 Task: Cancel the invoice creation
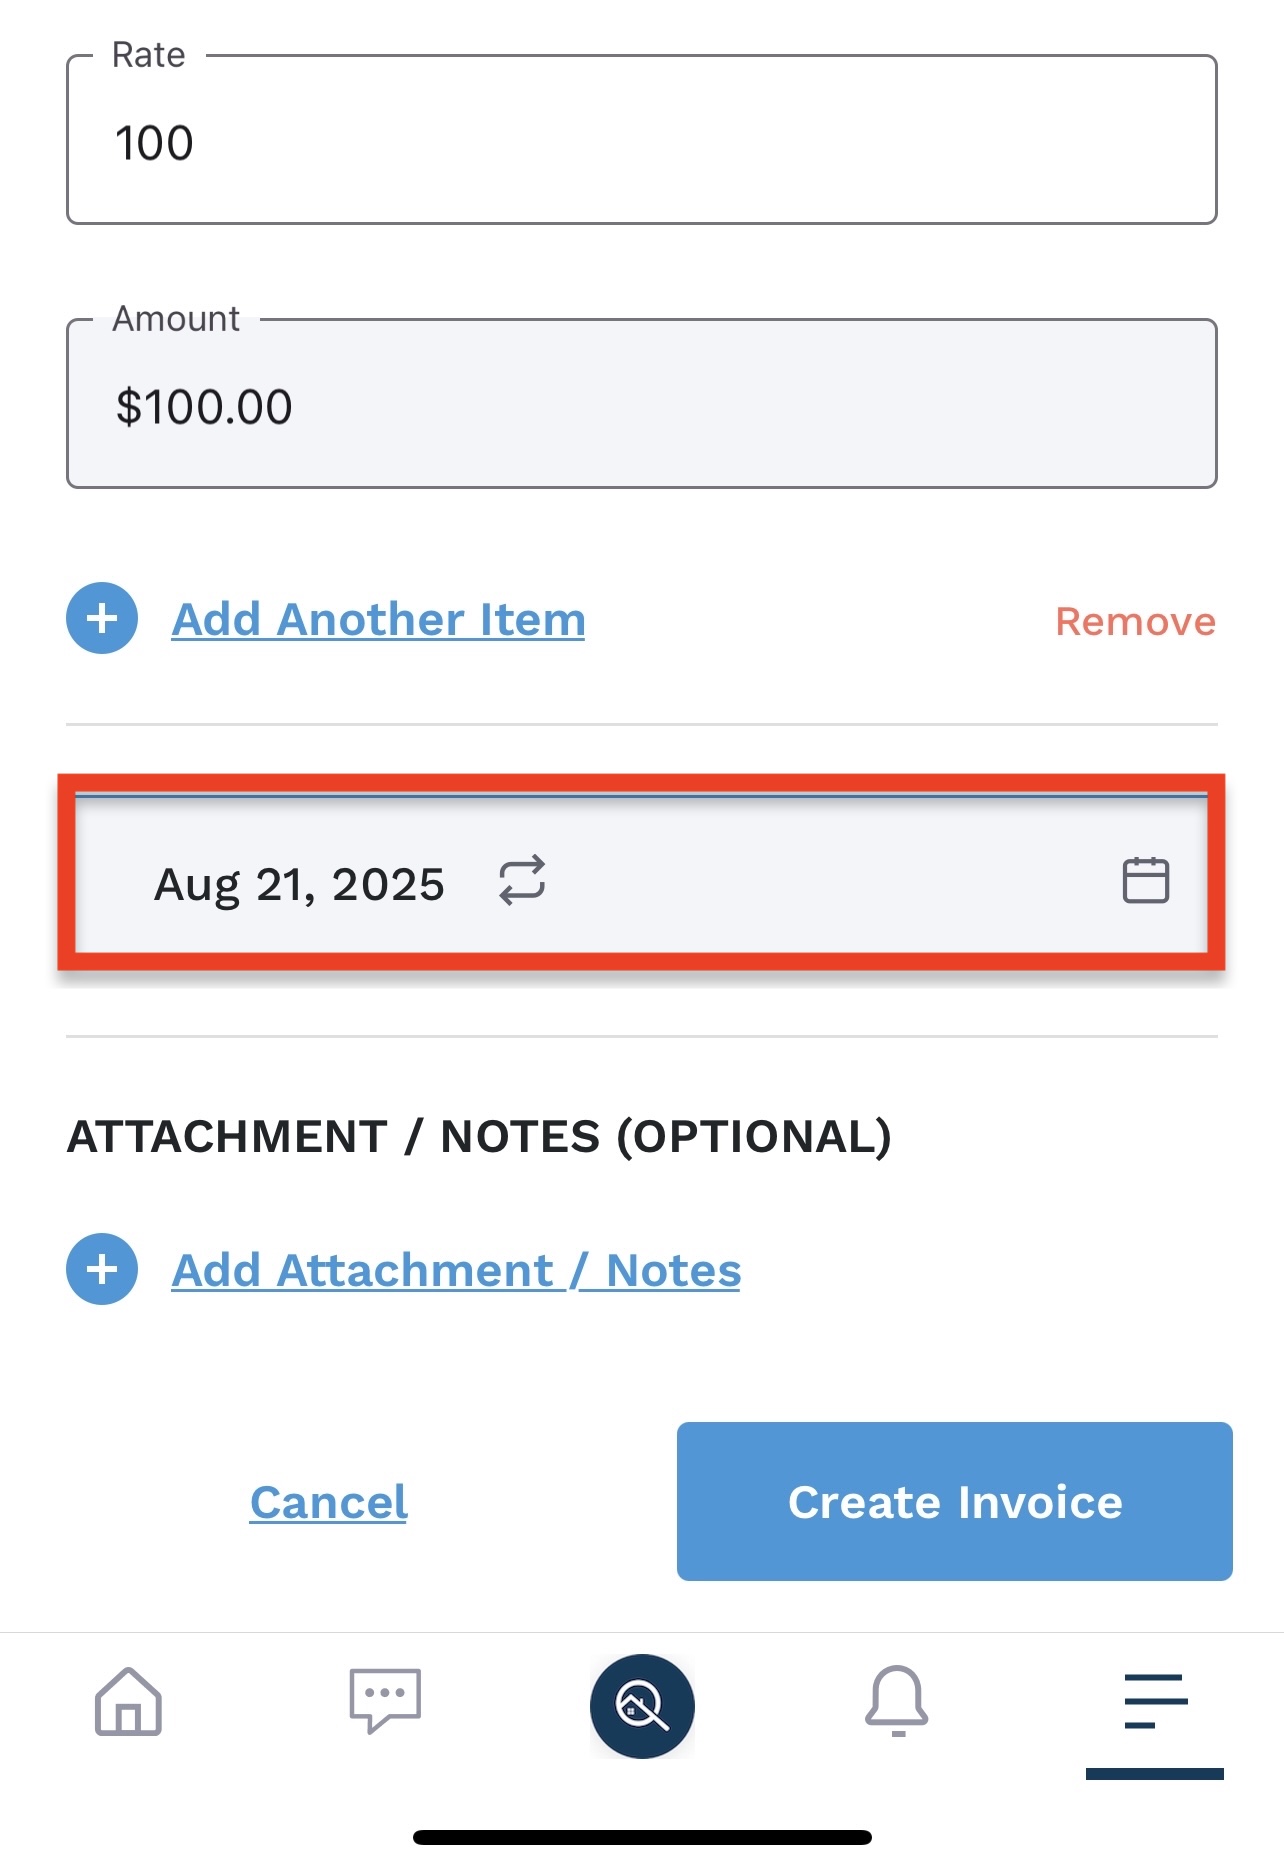(x=329, y=1502)
